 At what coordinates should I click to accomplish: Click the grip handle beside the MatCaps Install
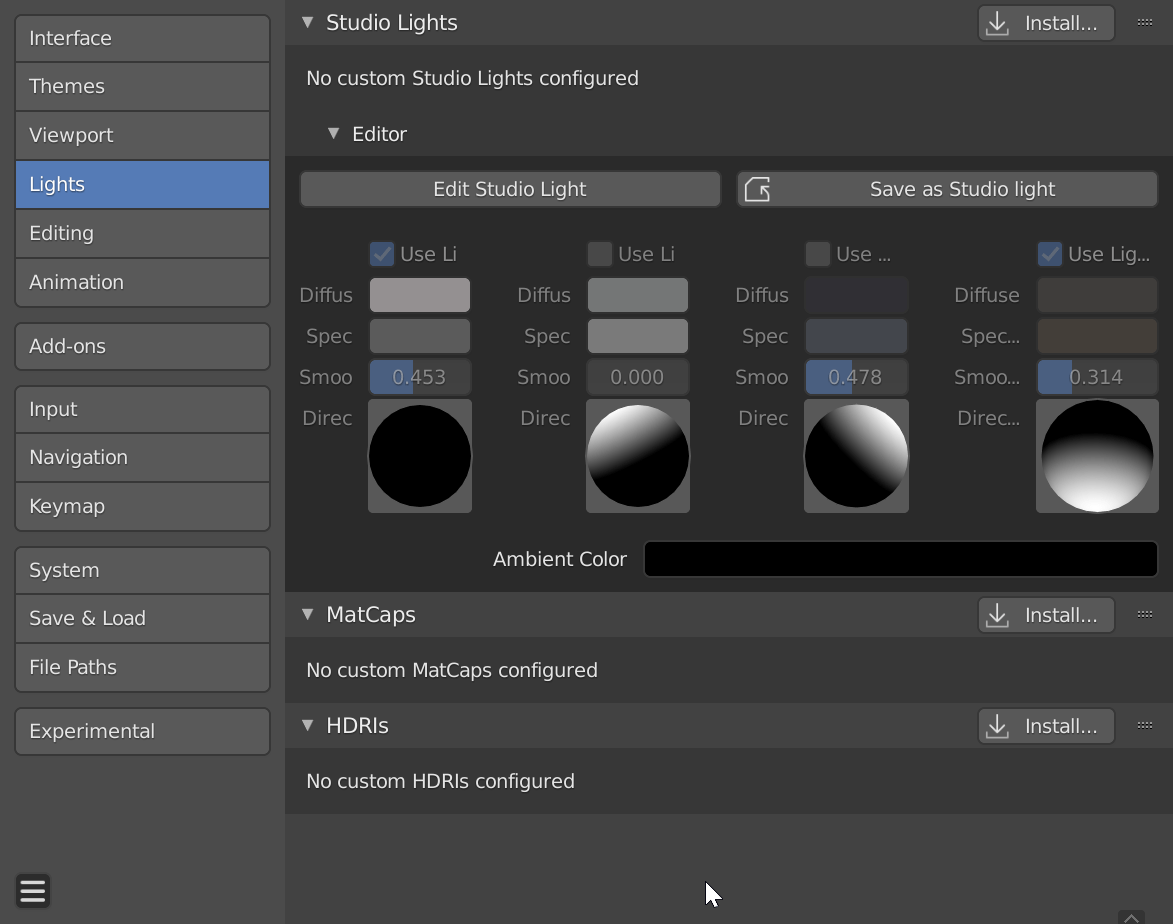point(1144,614)
